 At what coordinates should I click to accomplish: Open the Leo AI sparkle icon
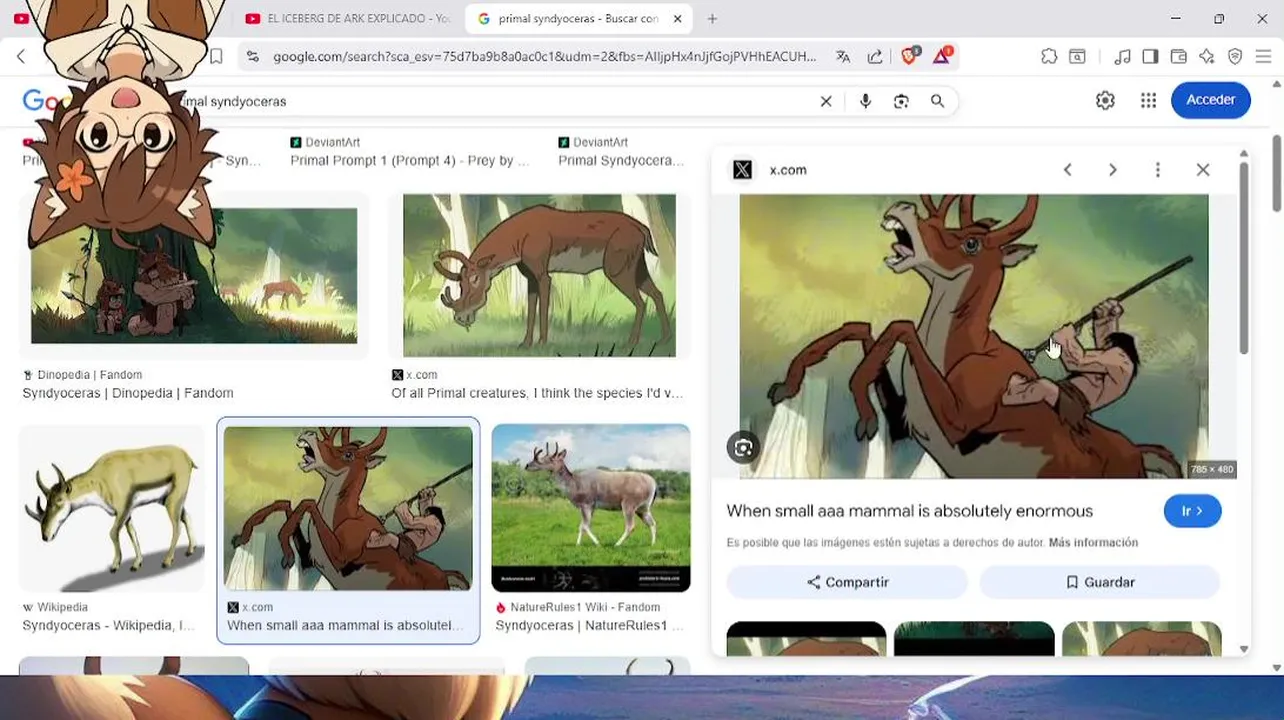1207,57
